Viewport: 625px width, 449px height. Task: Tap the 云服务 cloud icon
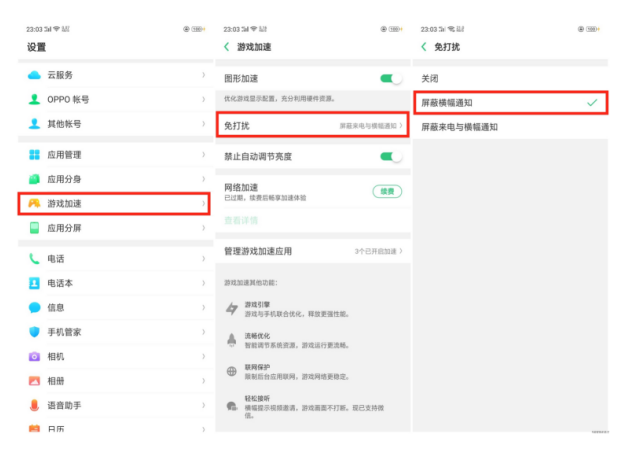(34, 75)
